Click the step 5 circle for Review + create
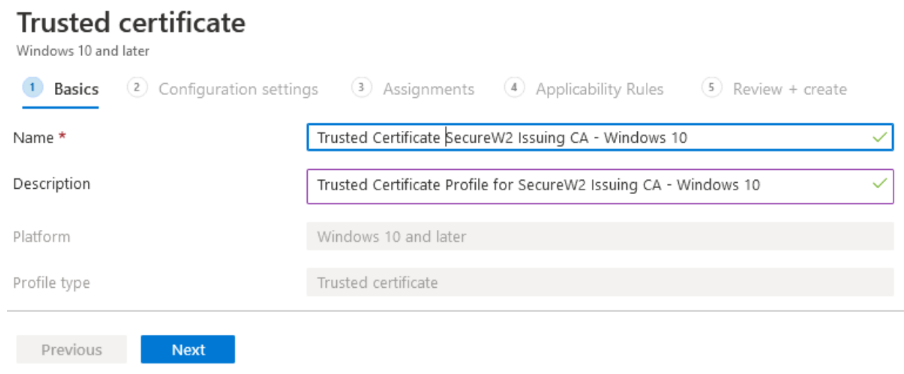This screenshot has height=374, width=904. (711, 88)
